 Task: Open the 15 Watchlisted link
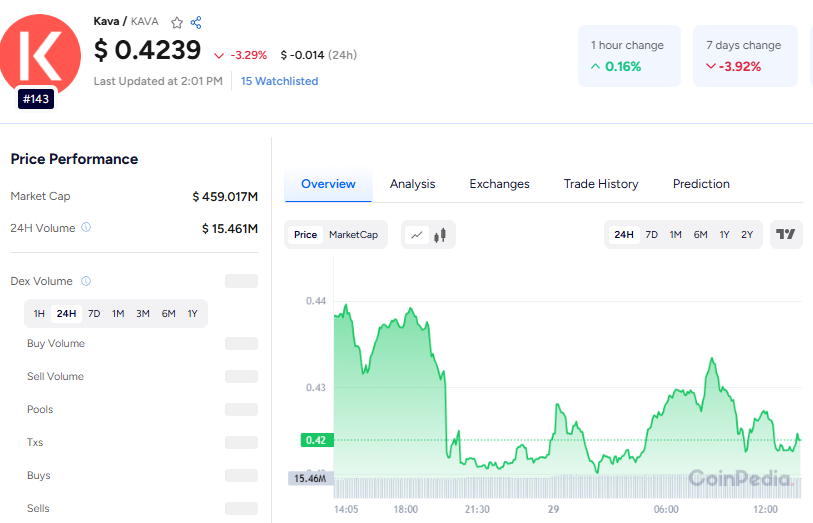[279, 81]
